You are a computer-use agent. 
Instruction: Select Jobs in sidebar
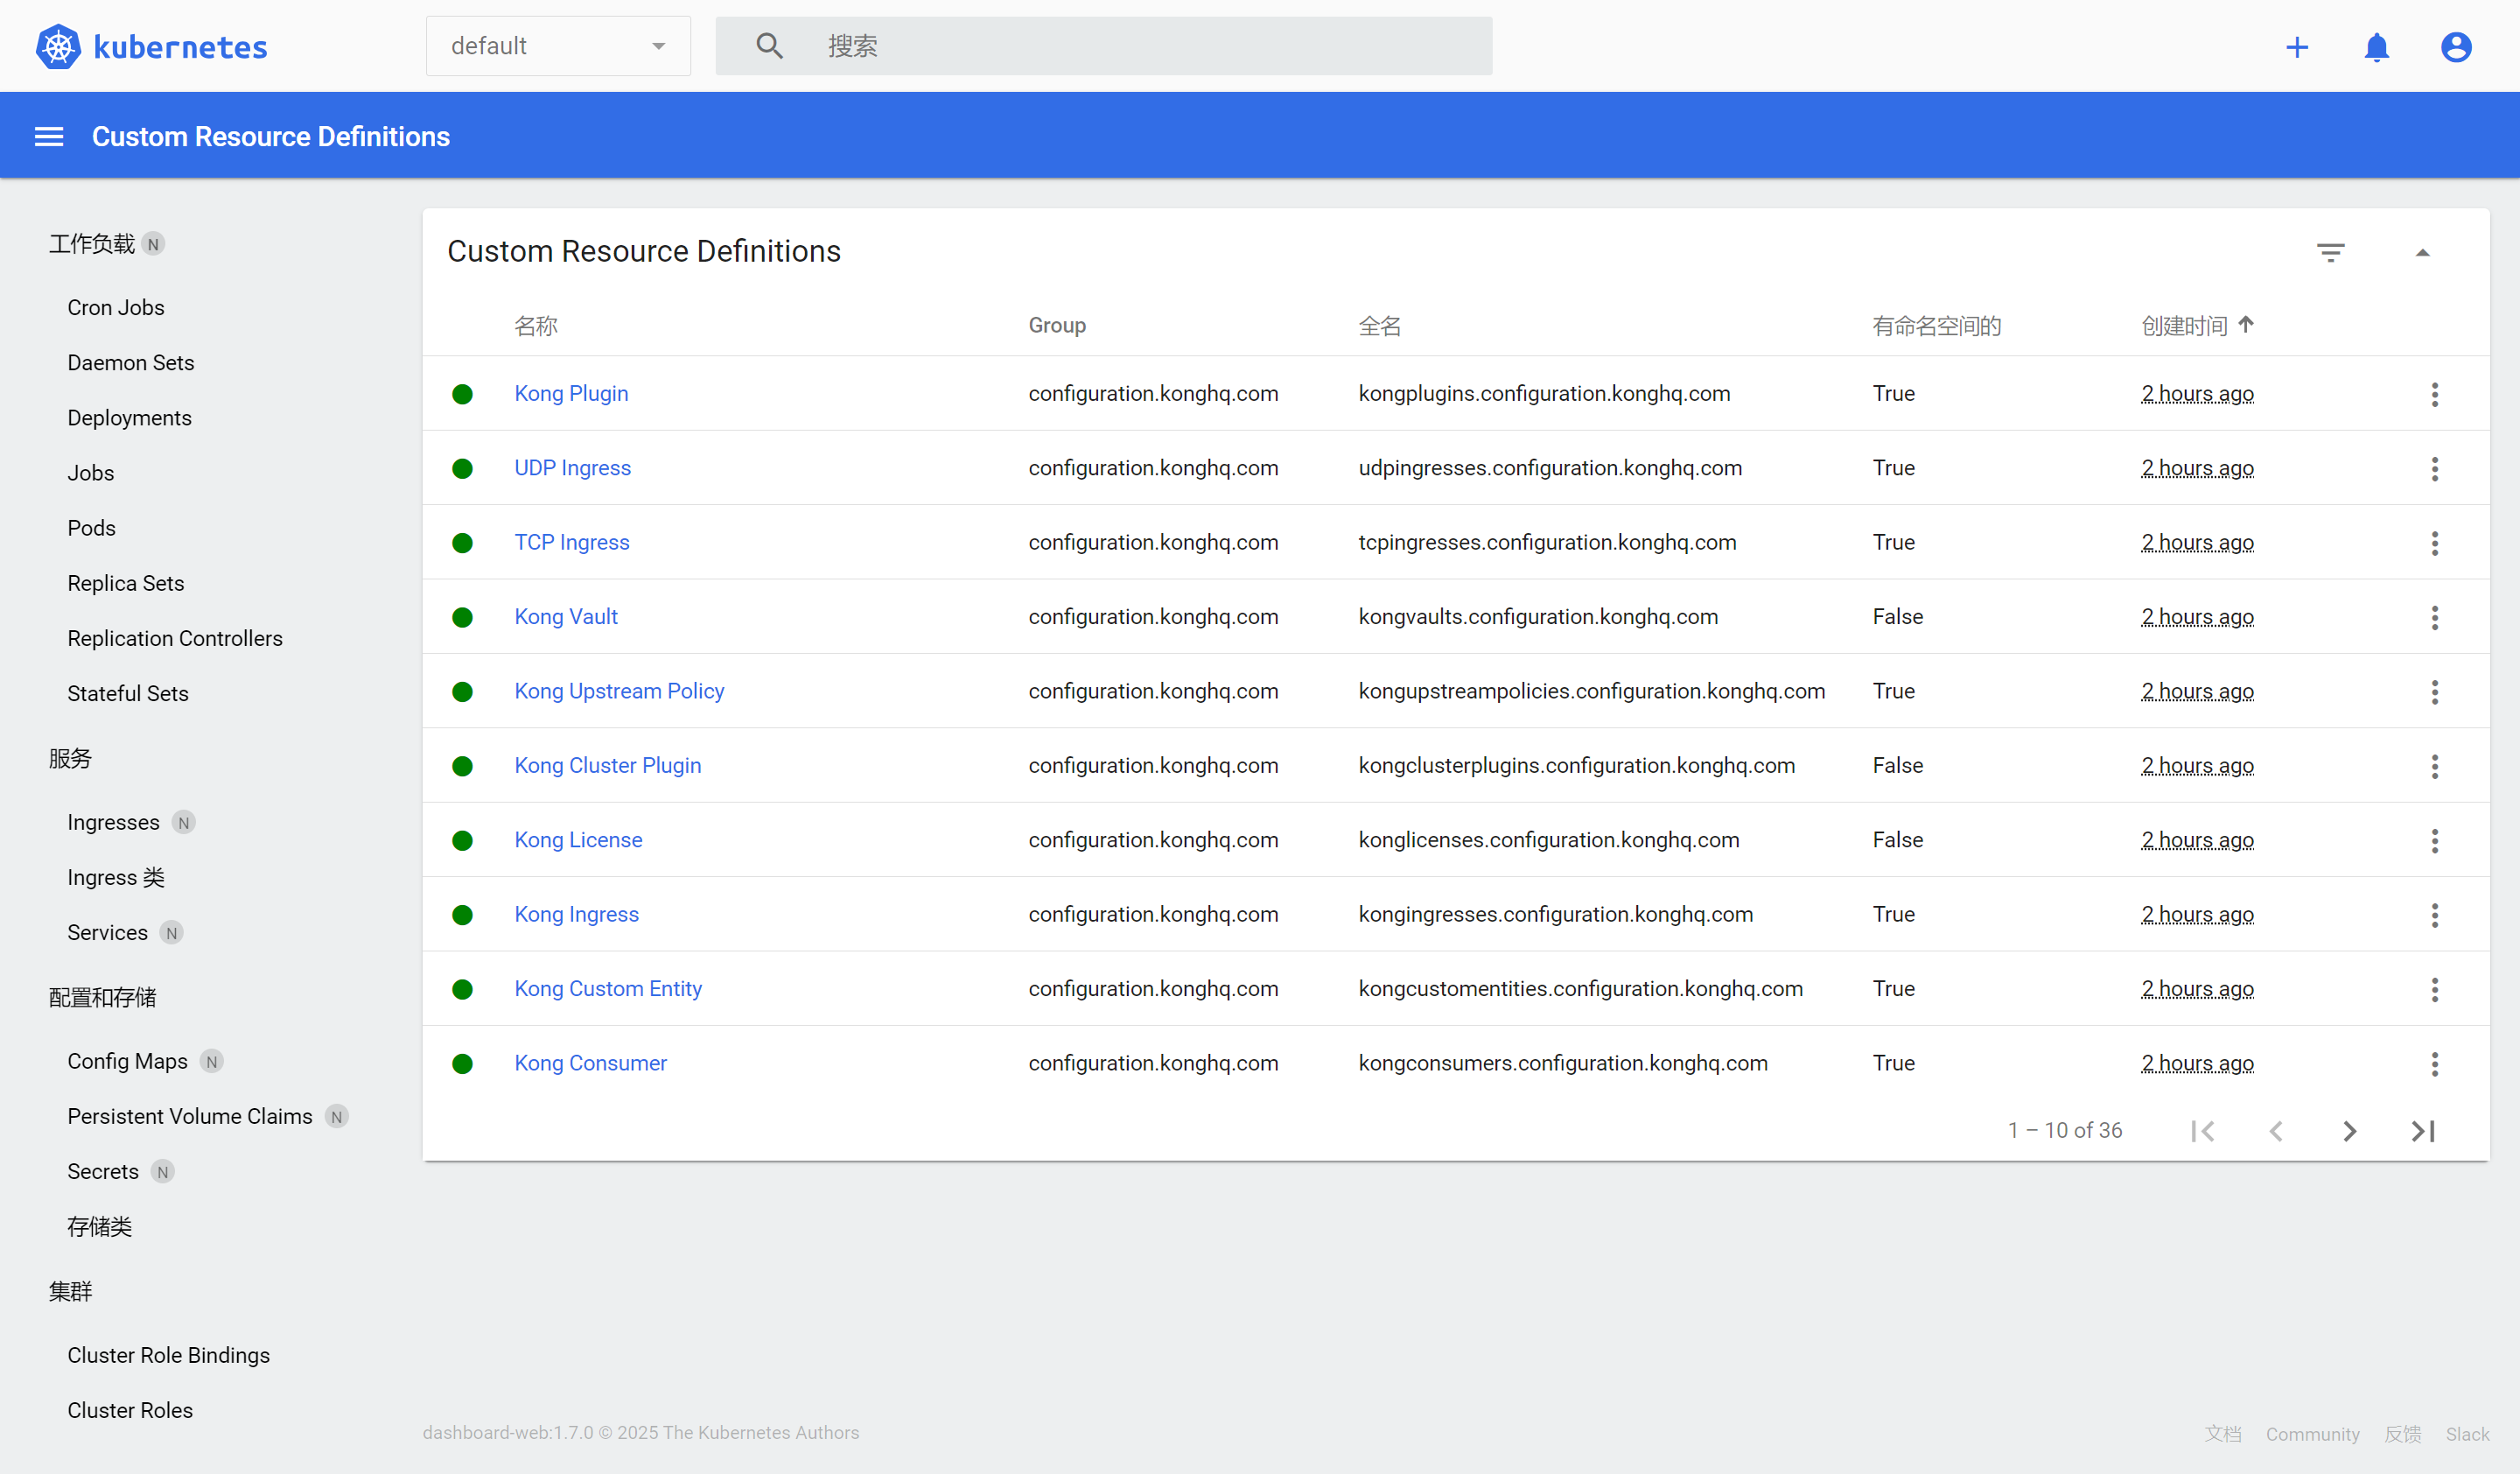[90, 473]
